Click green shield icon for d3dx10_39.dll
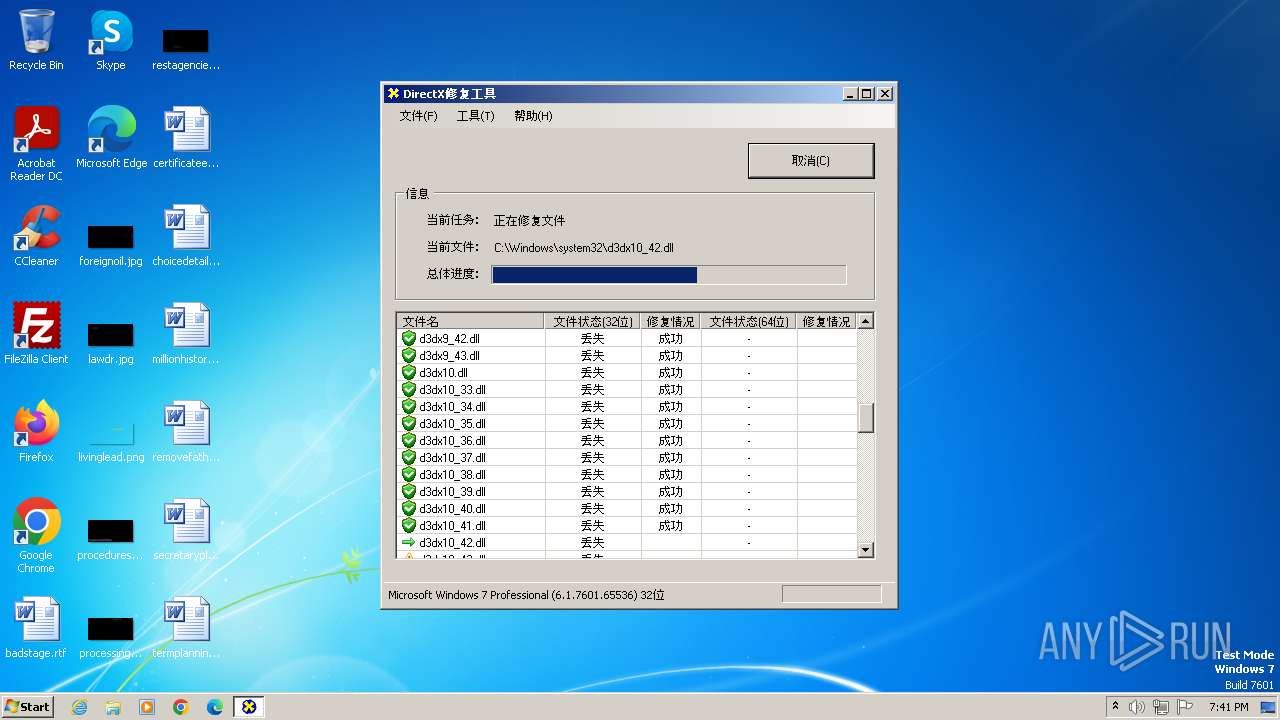 (409, 492)
